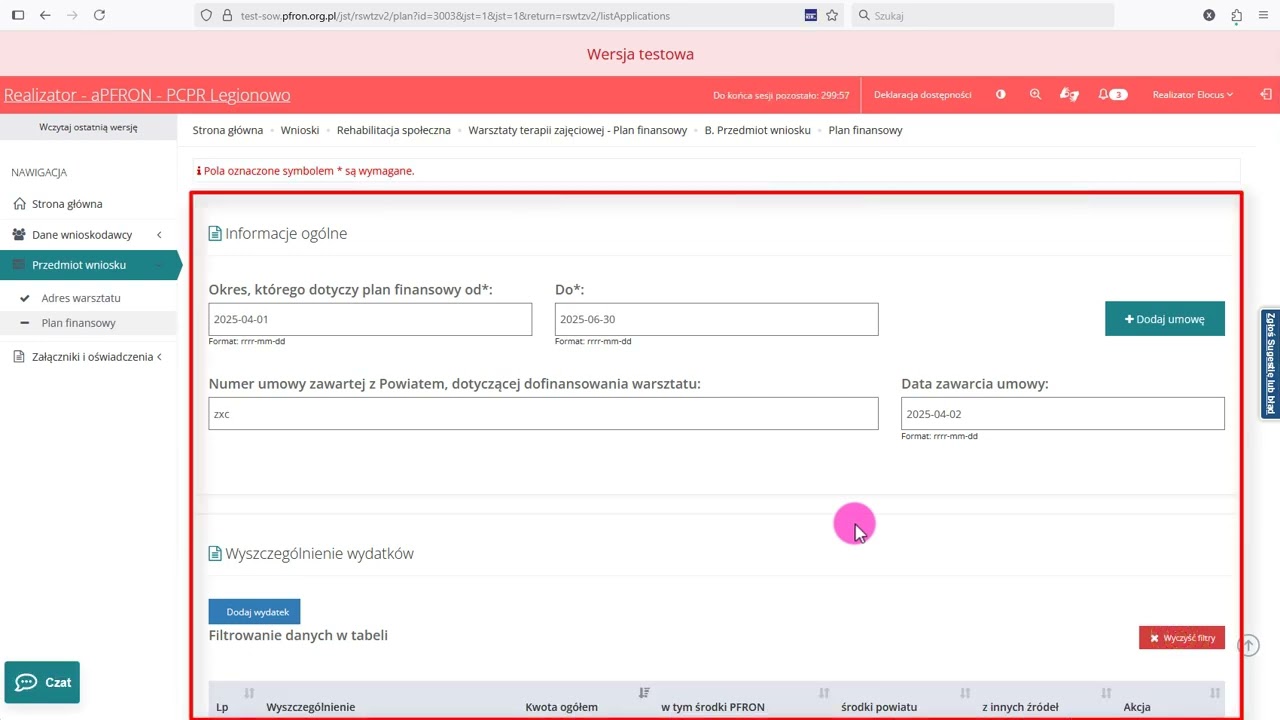Click browser reload button
This screenshot has height=720, width=1280.
click(99, 15)
